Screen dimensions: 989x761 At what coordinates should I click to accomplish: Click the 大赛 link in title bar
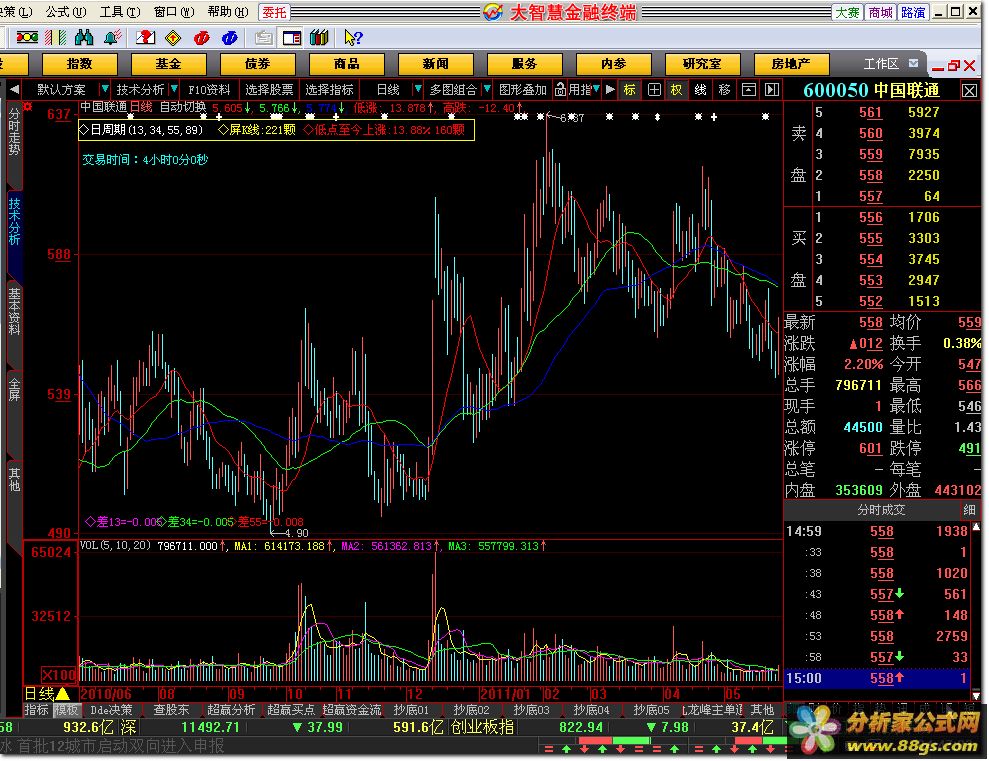point(847,12)
